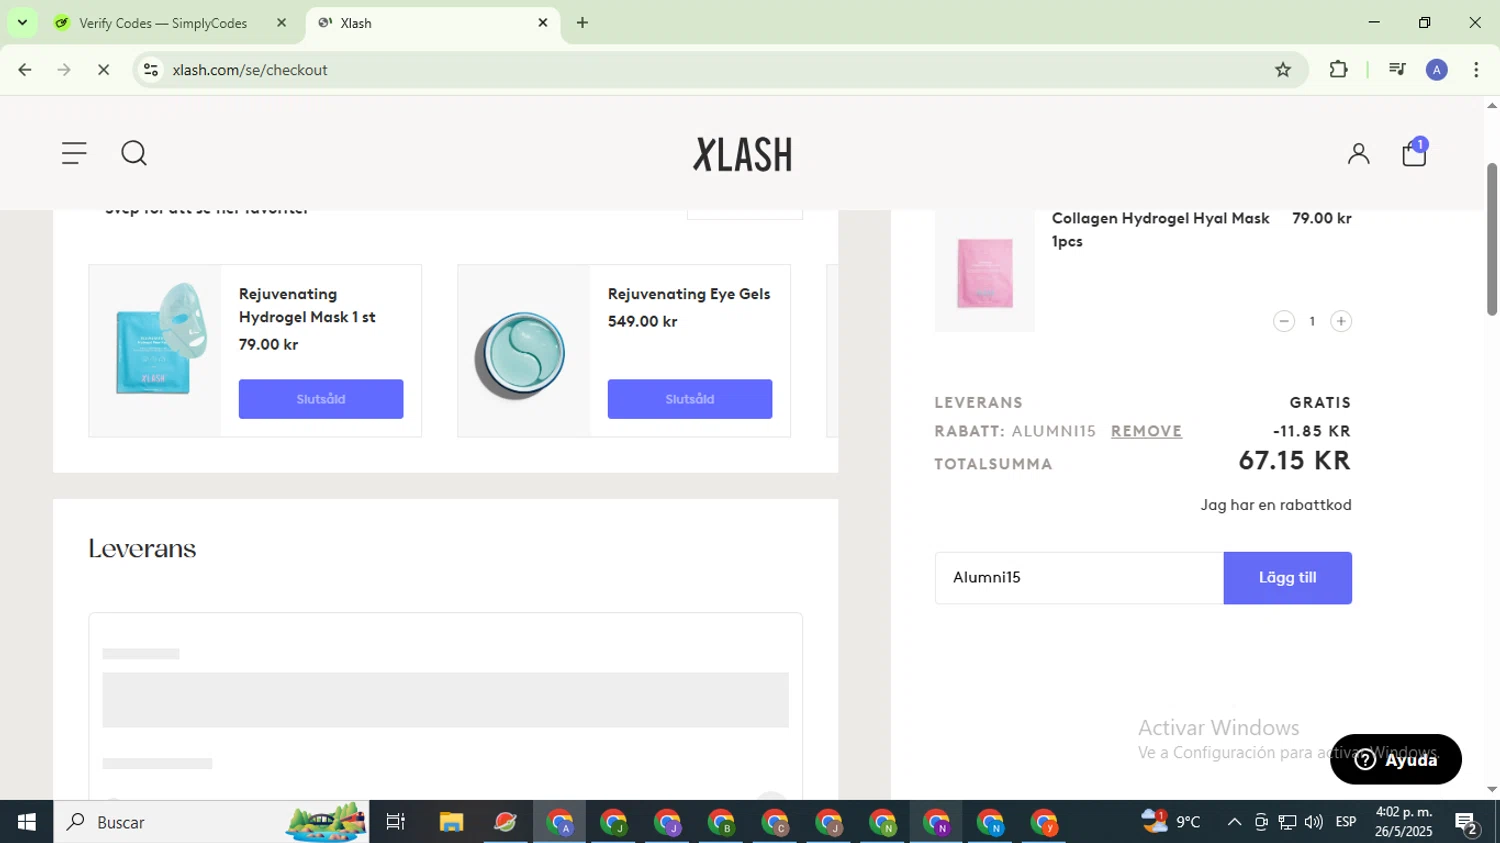Open the shopping bag cart
Screen dimensions: 1500x843
(x=1414, y=153)
